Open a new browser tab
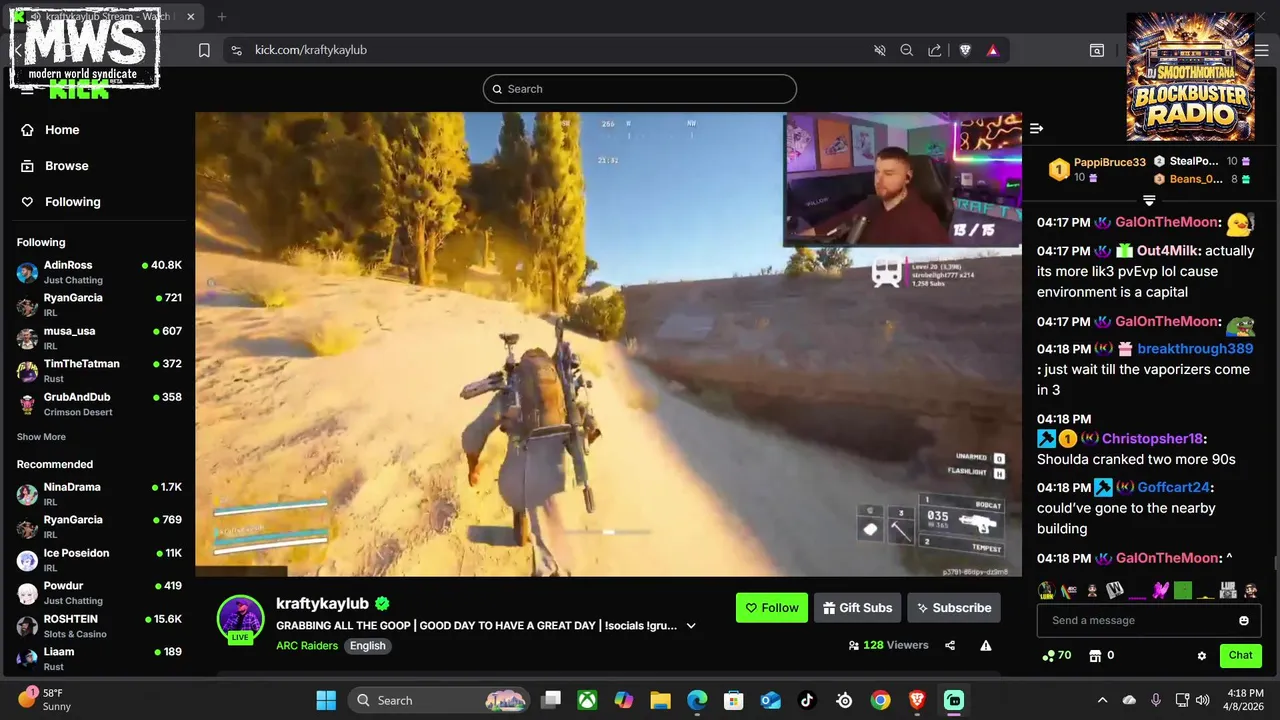Screen dimensions: 1280x720 click(x=222, y=17)
